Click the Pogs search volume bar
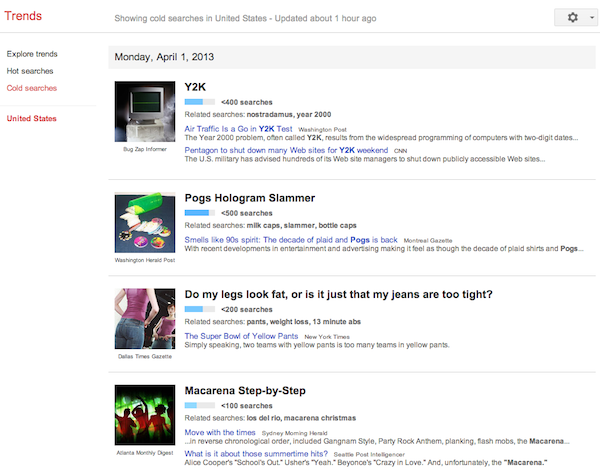 coord(200,213)
